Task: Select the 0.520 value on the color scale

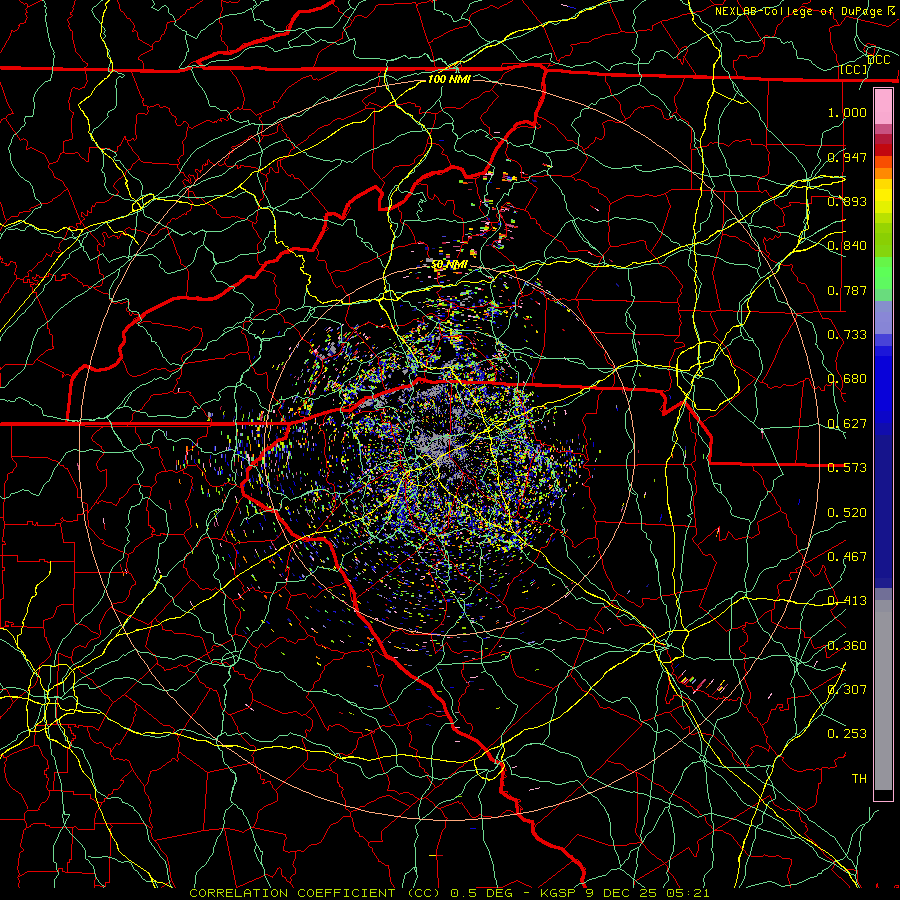Action: (x=847, y=513)
